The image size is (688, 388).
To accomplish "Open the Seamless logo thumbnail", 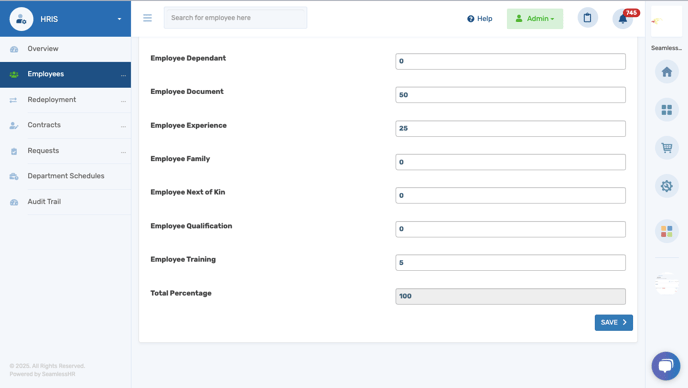I will click(666, 21).
